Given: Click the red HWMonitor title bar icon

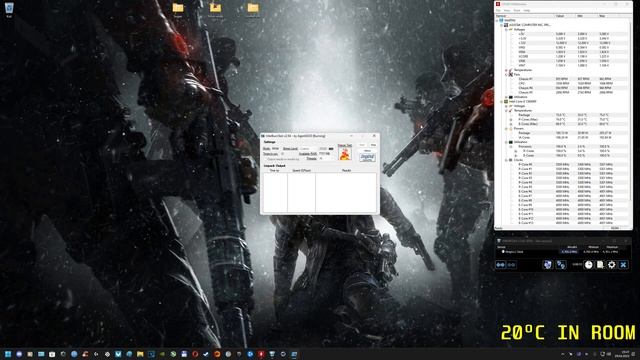Looking at the screenshot, I should tap(498, 4).
